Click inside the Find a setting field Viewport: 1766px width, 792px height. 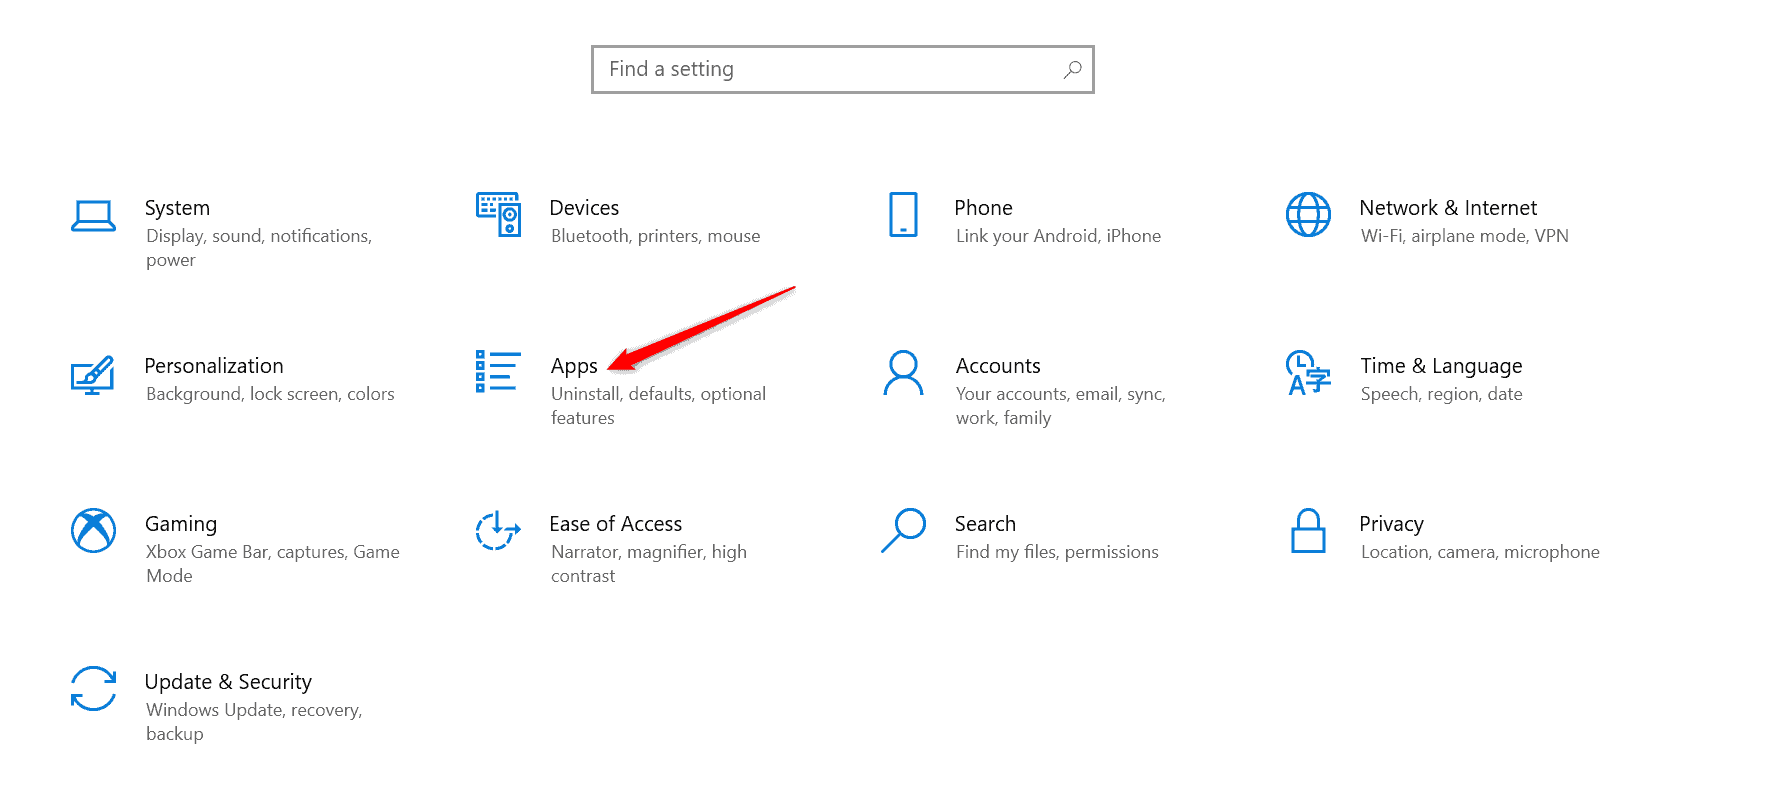(830, 69)
